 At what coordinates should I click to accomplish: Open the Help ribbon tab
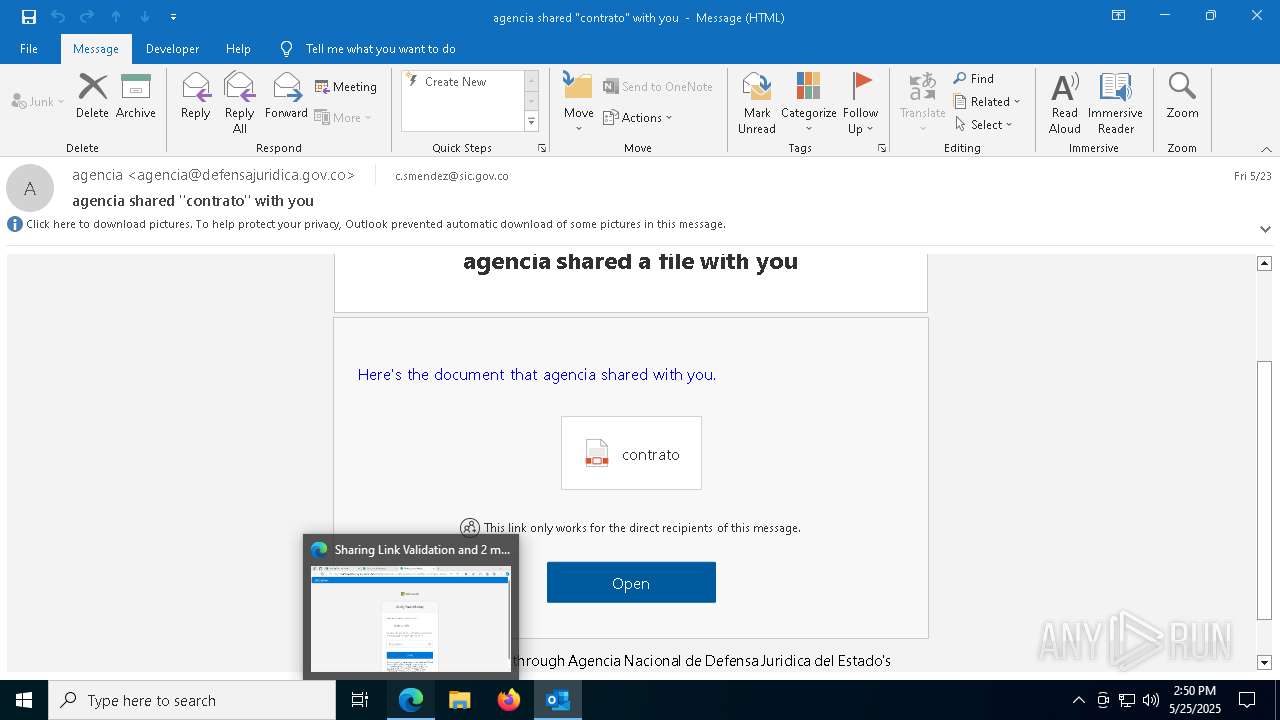[x=238, y=48]
